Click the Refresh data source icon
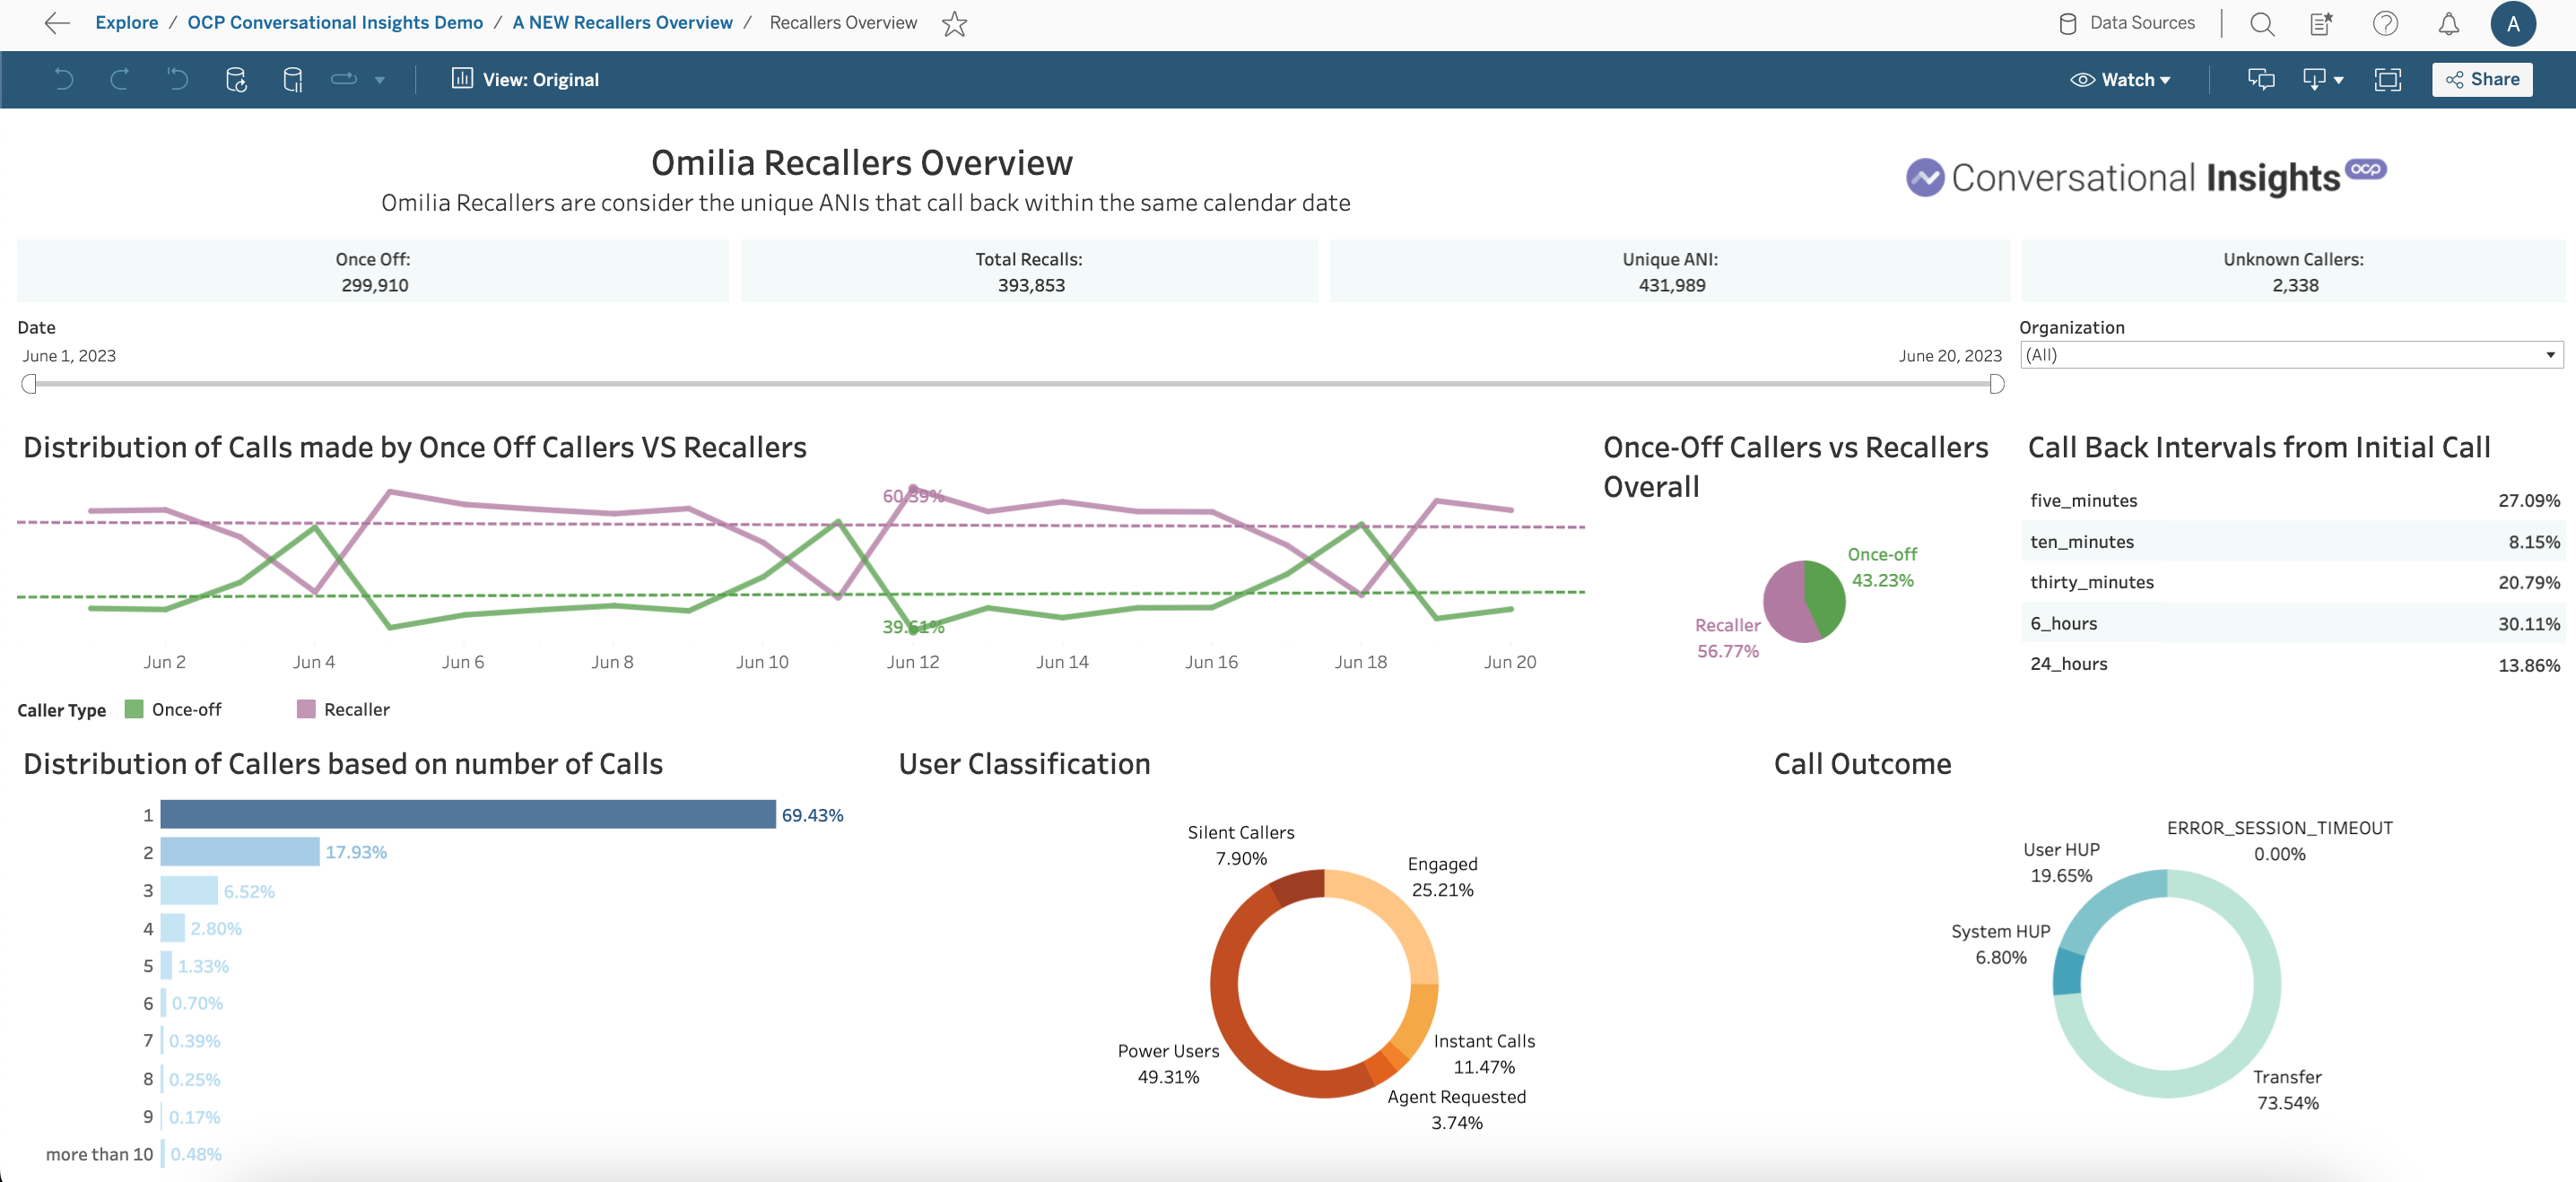Viewport: 2576px width, 1182px height. point(236,80)
